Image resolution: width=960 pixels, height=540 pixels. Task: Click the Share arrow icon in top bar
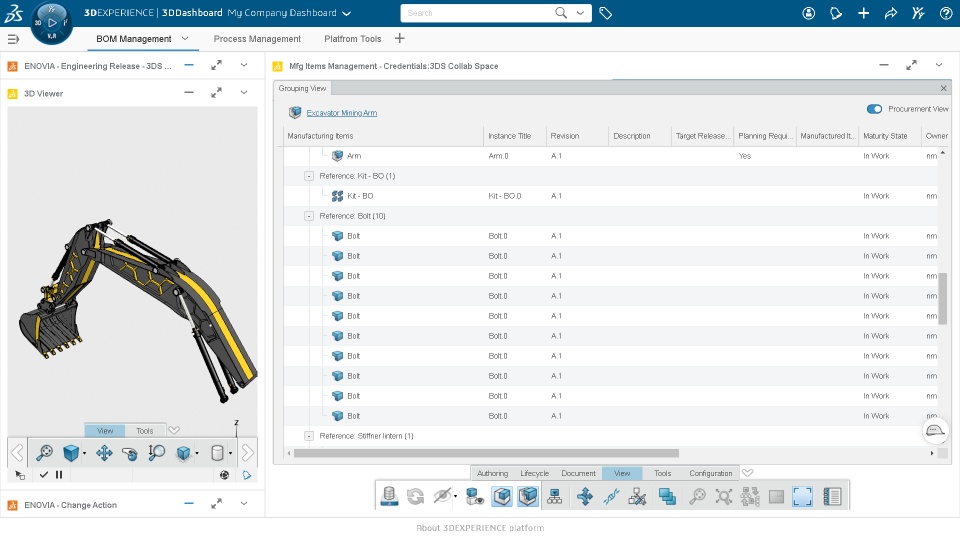point(891,13)
